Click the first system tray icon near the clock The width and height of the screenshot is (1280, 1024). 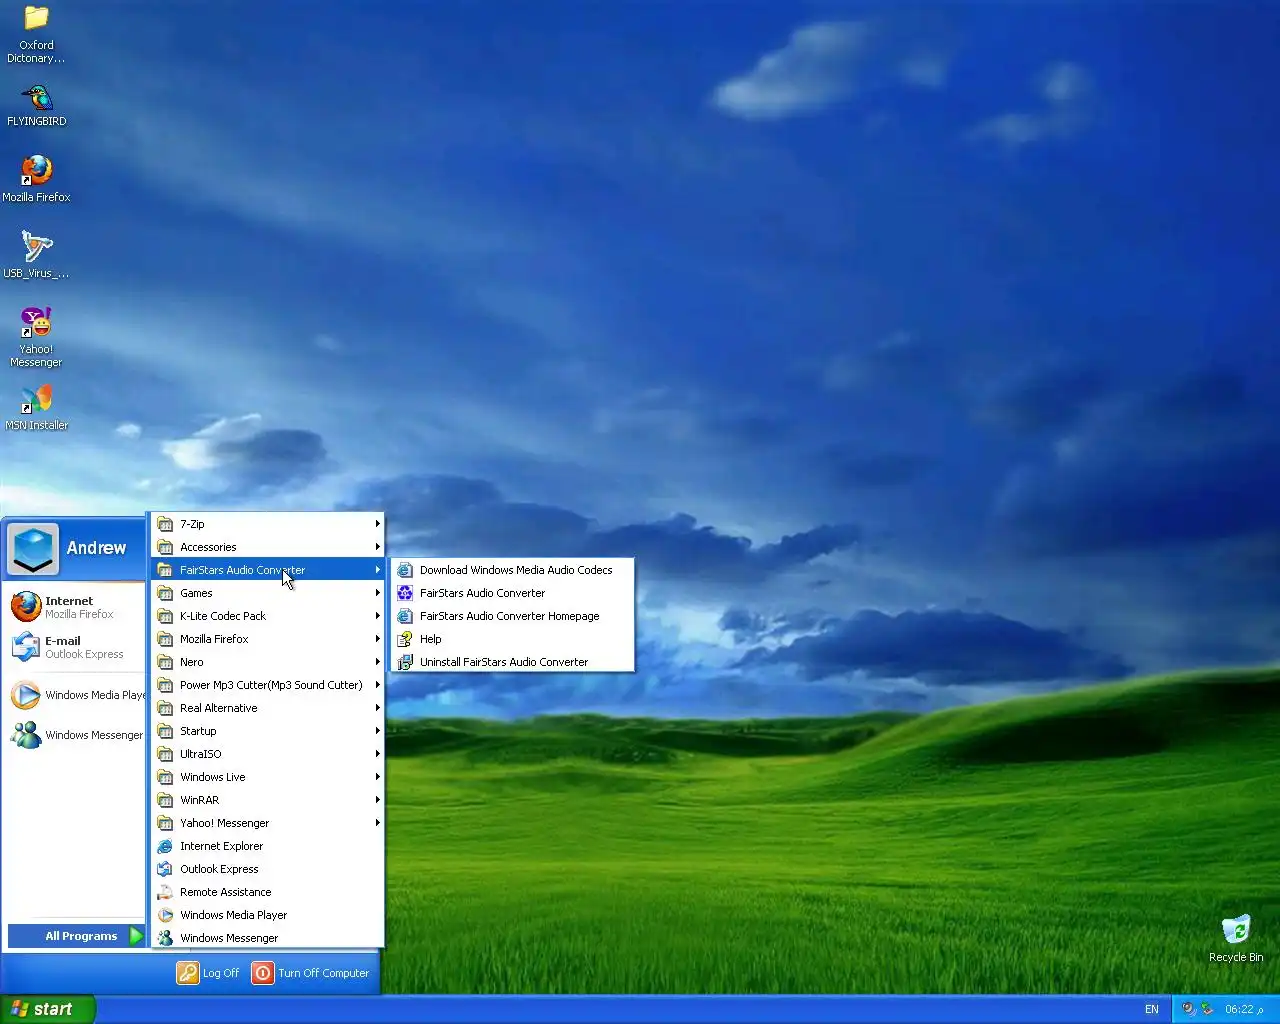[x=1189, y=1009]
